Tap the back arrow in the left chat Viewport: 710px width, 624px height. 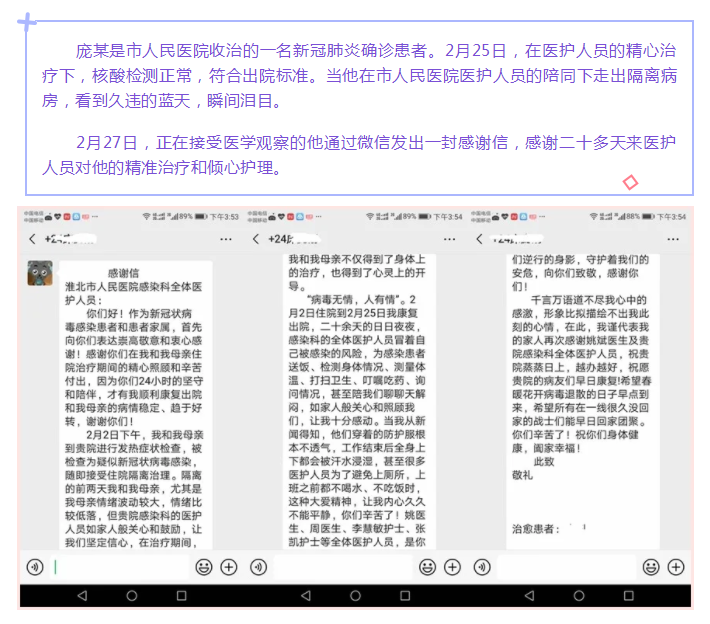(33, 239)
